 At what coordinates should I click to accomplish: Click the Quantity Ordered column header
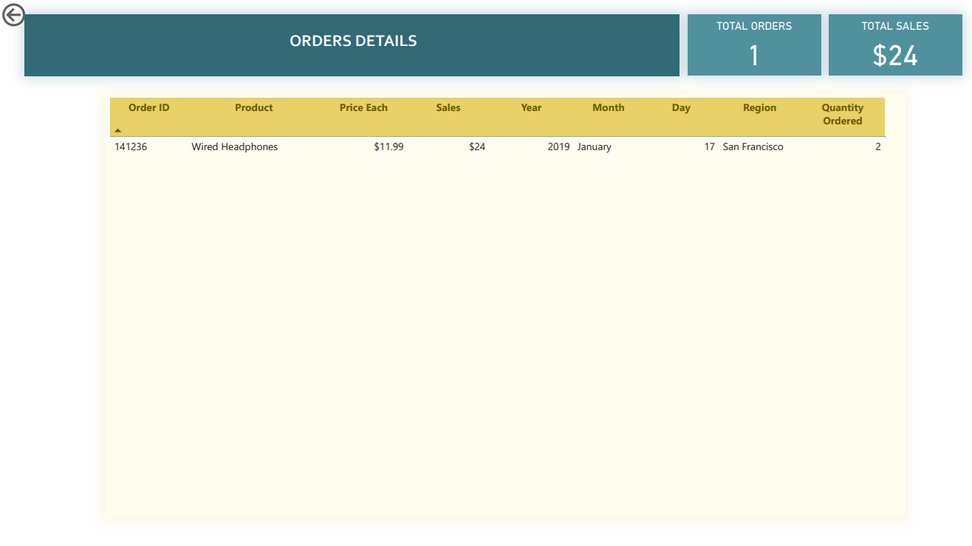842,114
